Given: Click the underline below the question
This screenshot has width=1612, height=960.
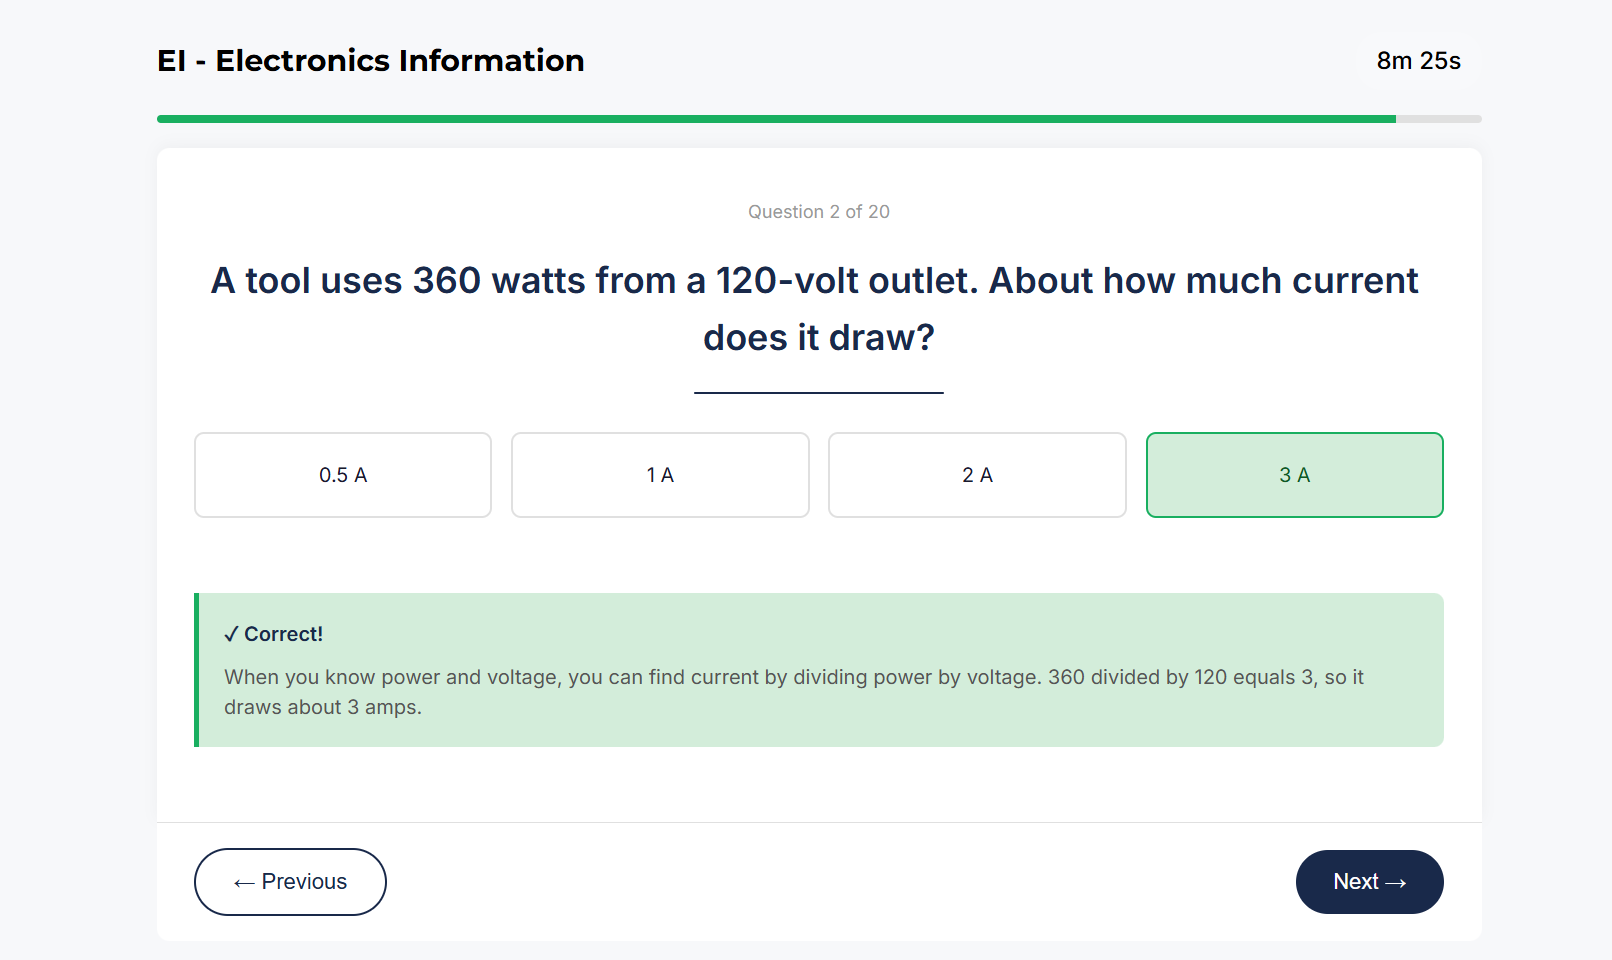Looking at the screenshot, I should [818, 393].
